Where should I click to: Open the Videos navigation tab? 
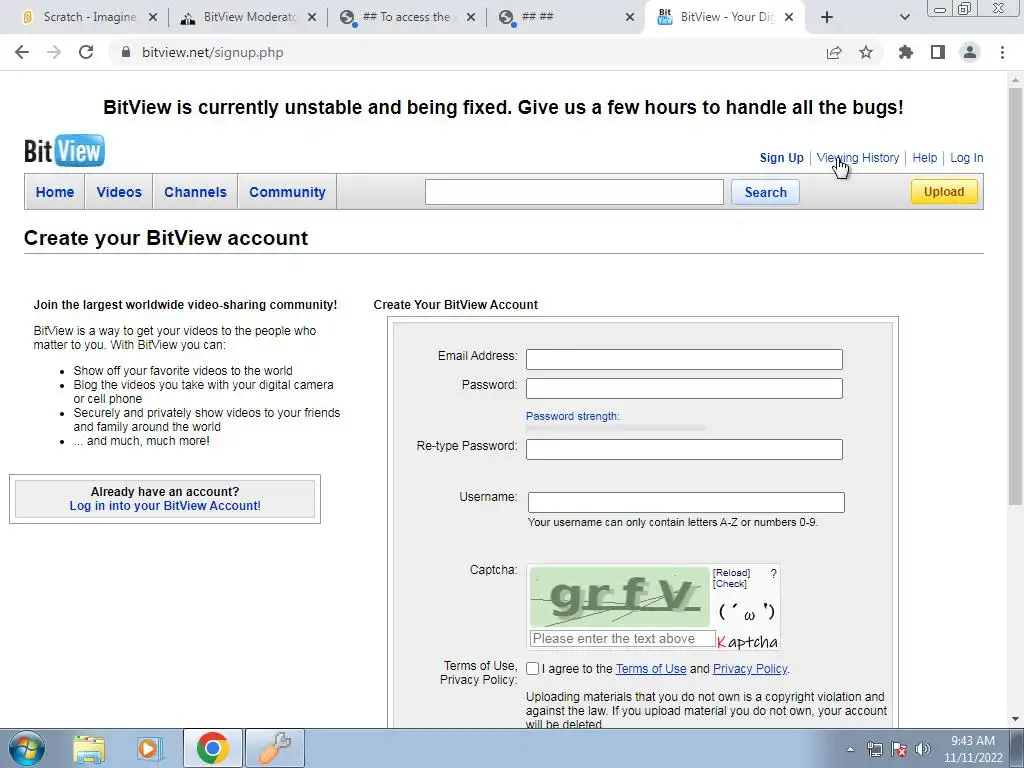(x=119, y=192)
